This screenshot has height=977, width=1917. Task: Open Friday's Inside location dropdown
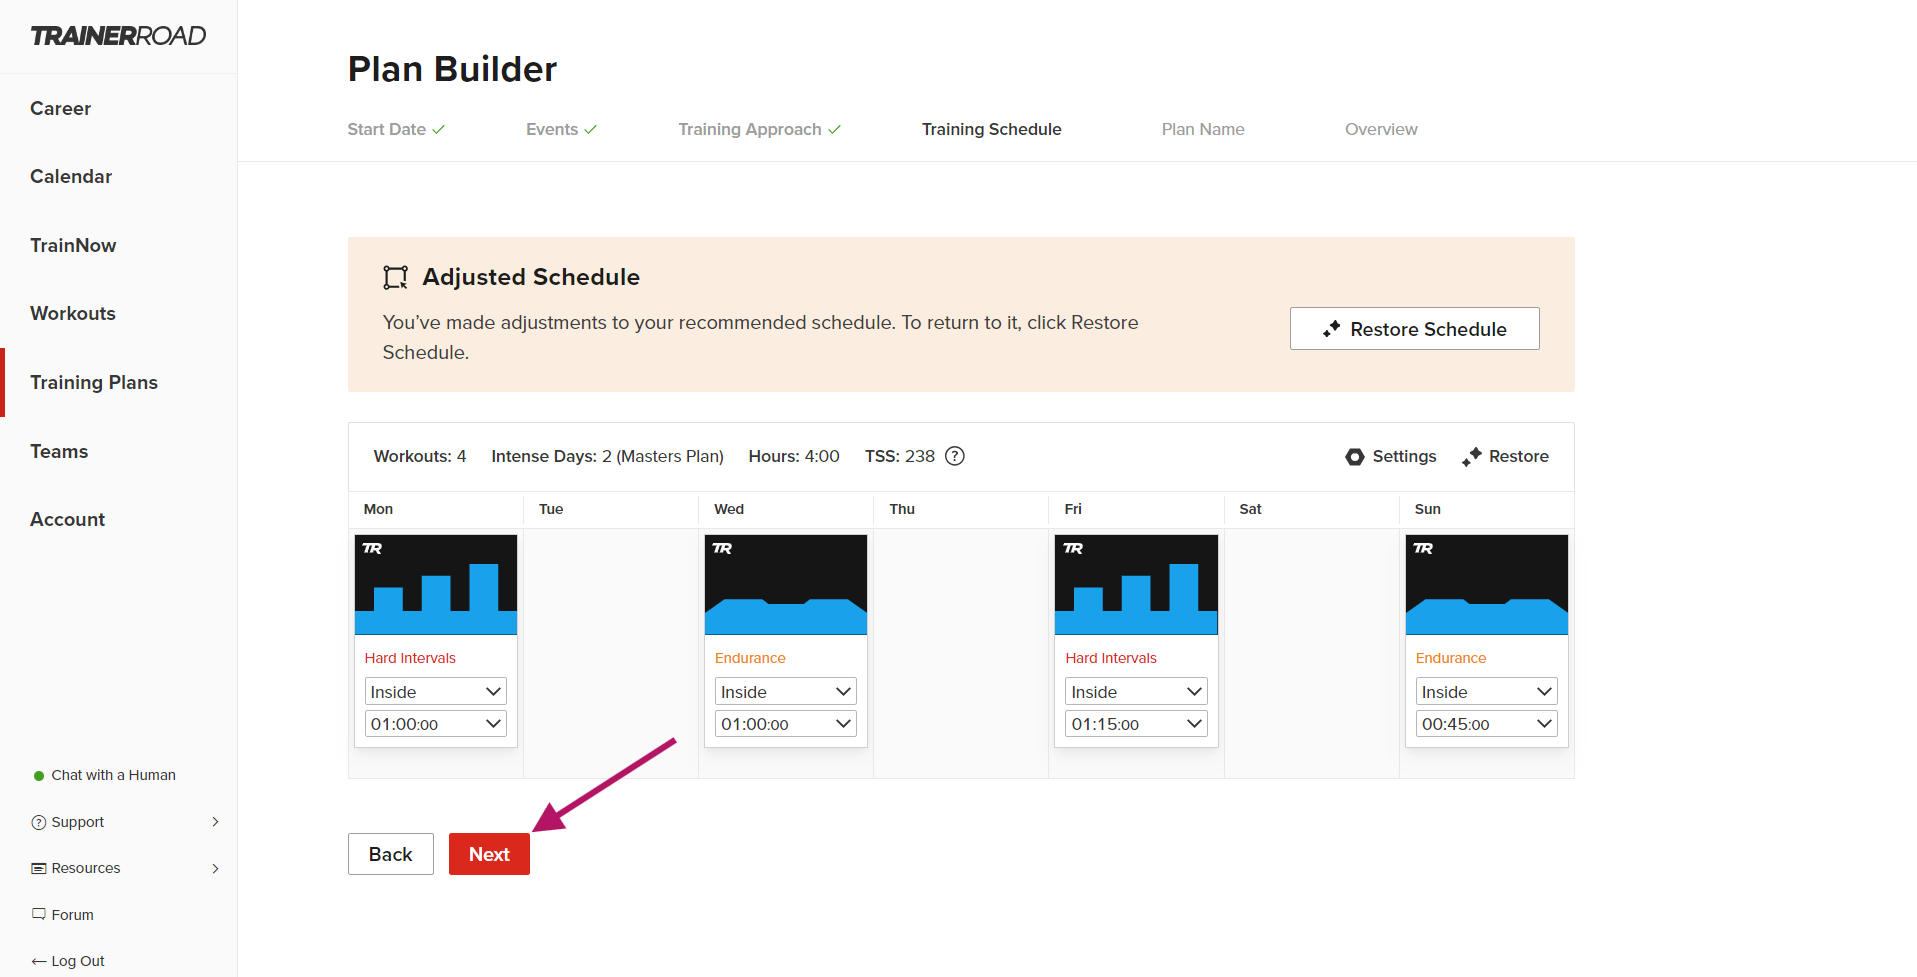[1136, 691]
